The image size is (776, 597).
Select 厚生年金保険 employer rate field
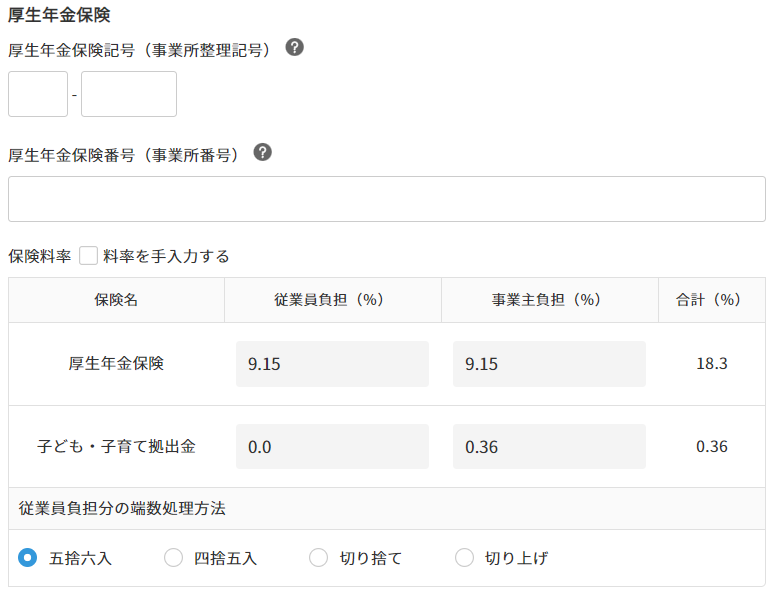549,364
